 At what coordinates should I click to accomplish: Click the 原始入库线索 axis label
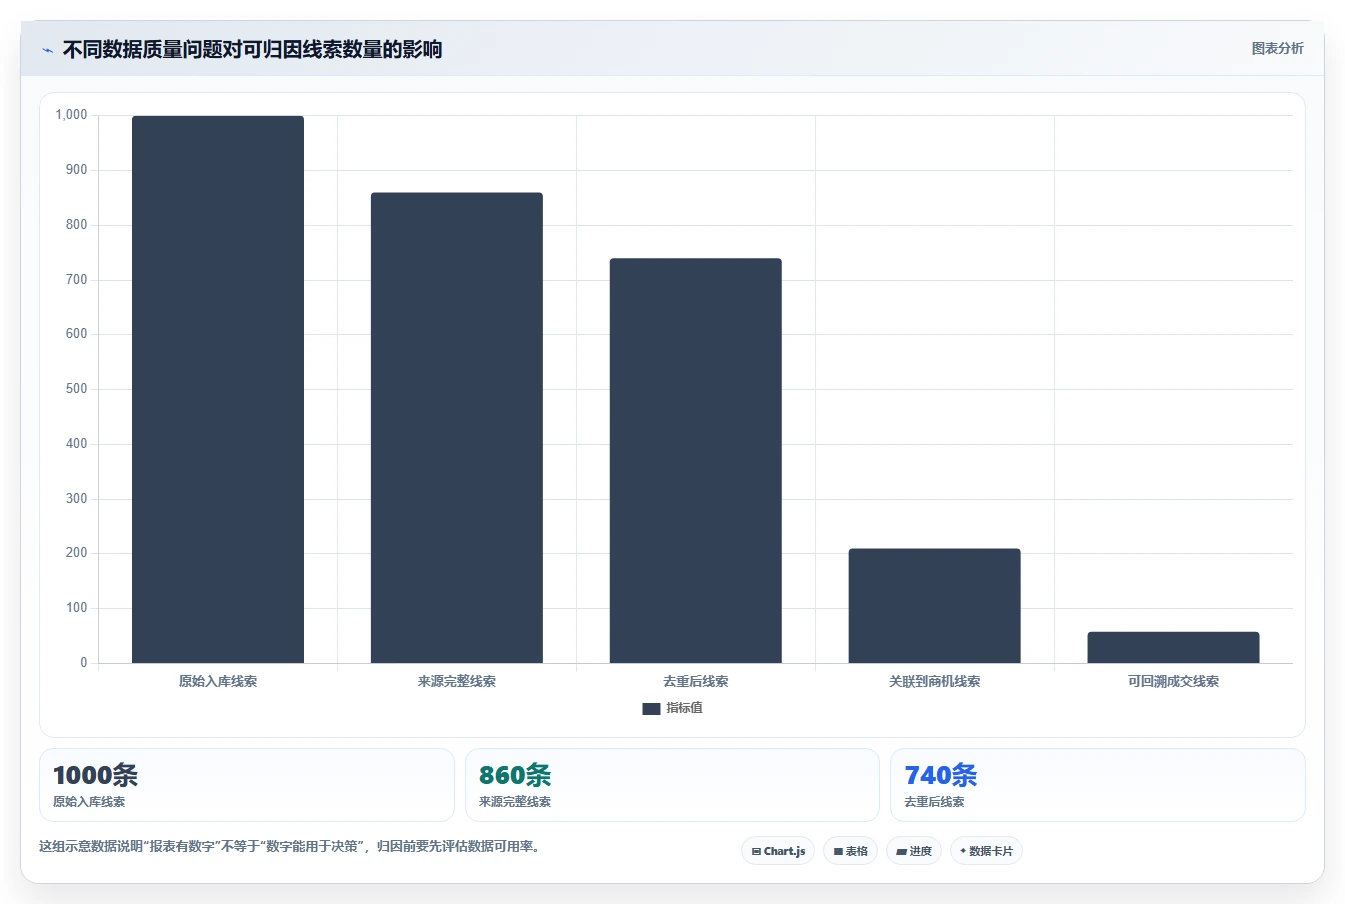click(x=218, y=681)
